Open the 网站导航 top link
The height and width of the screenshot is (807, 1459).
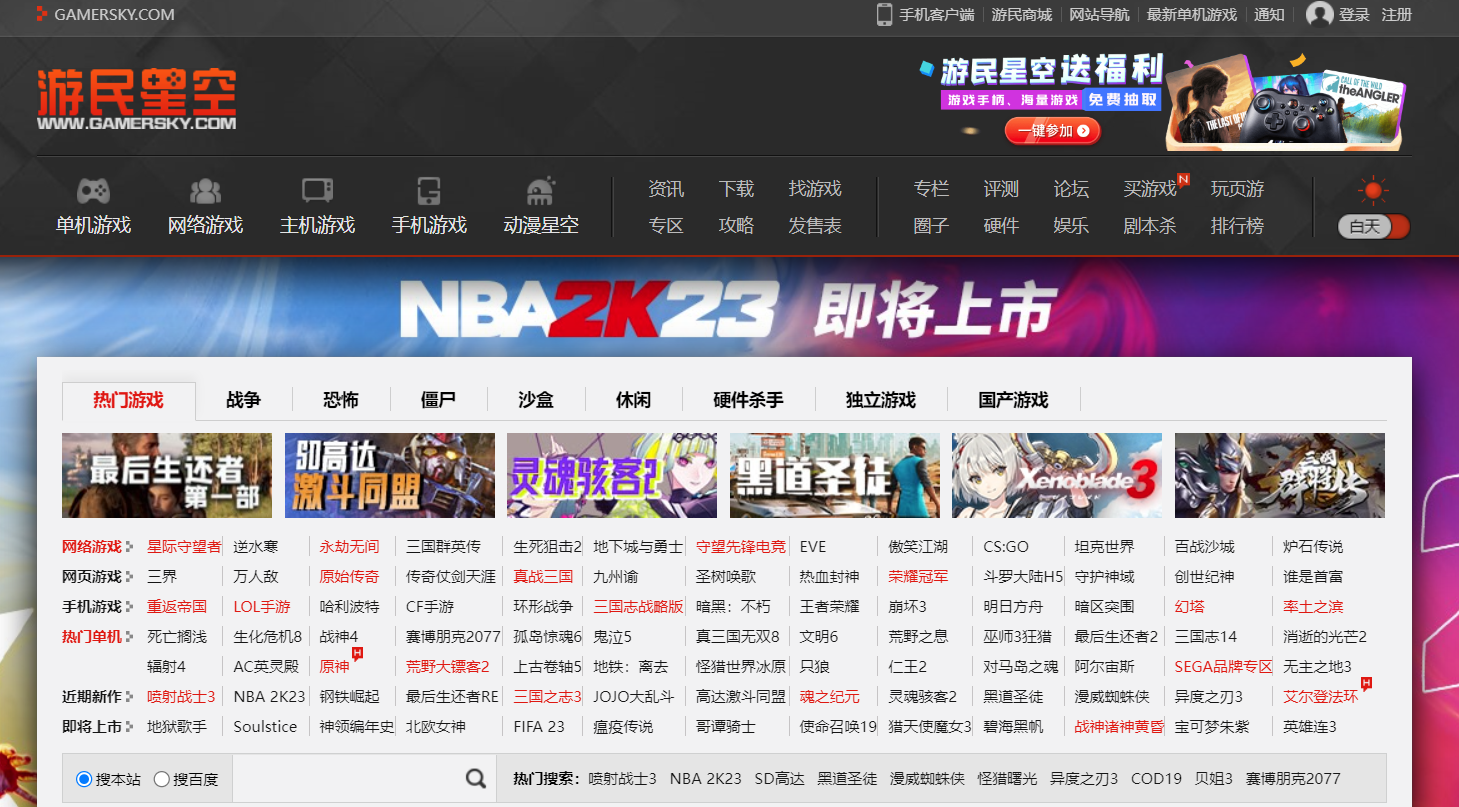coord(1100,15)
